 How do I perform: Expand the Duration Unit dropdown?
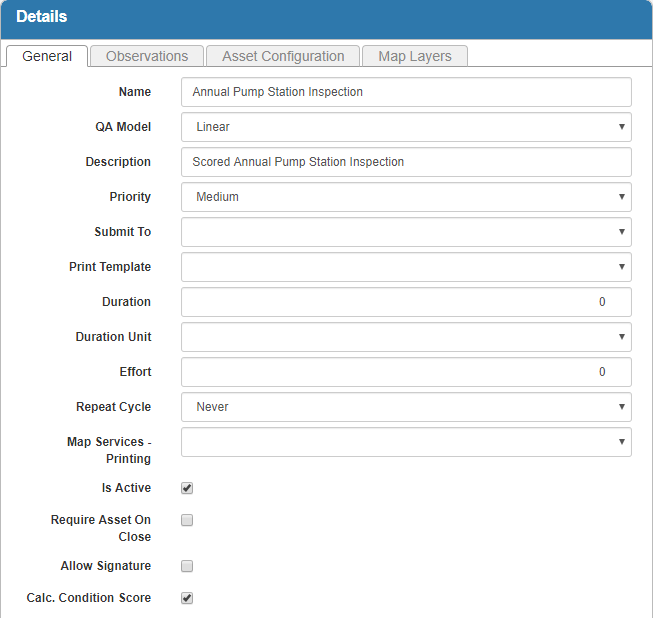pos(406,337)
